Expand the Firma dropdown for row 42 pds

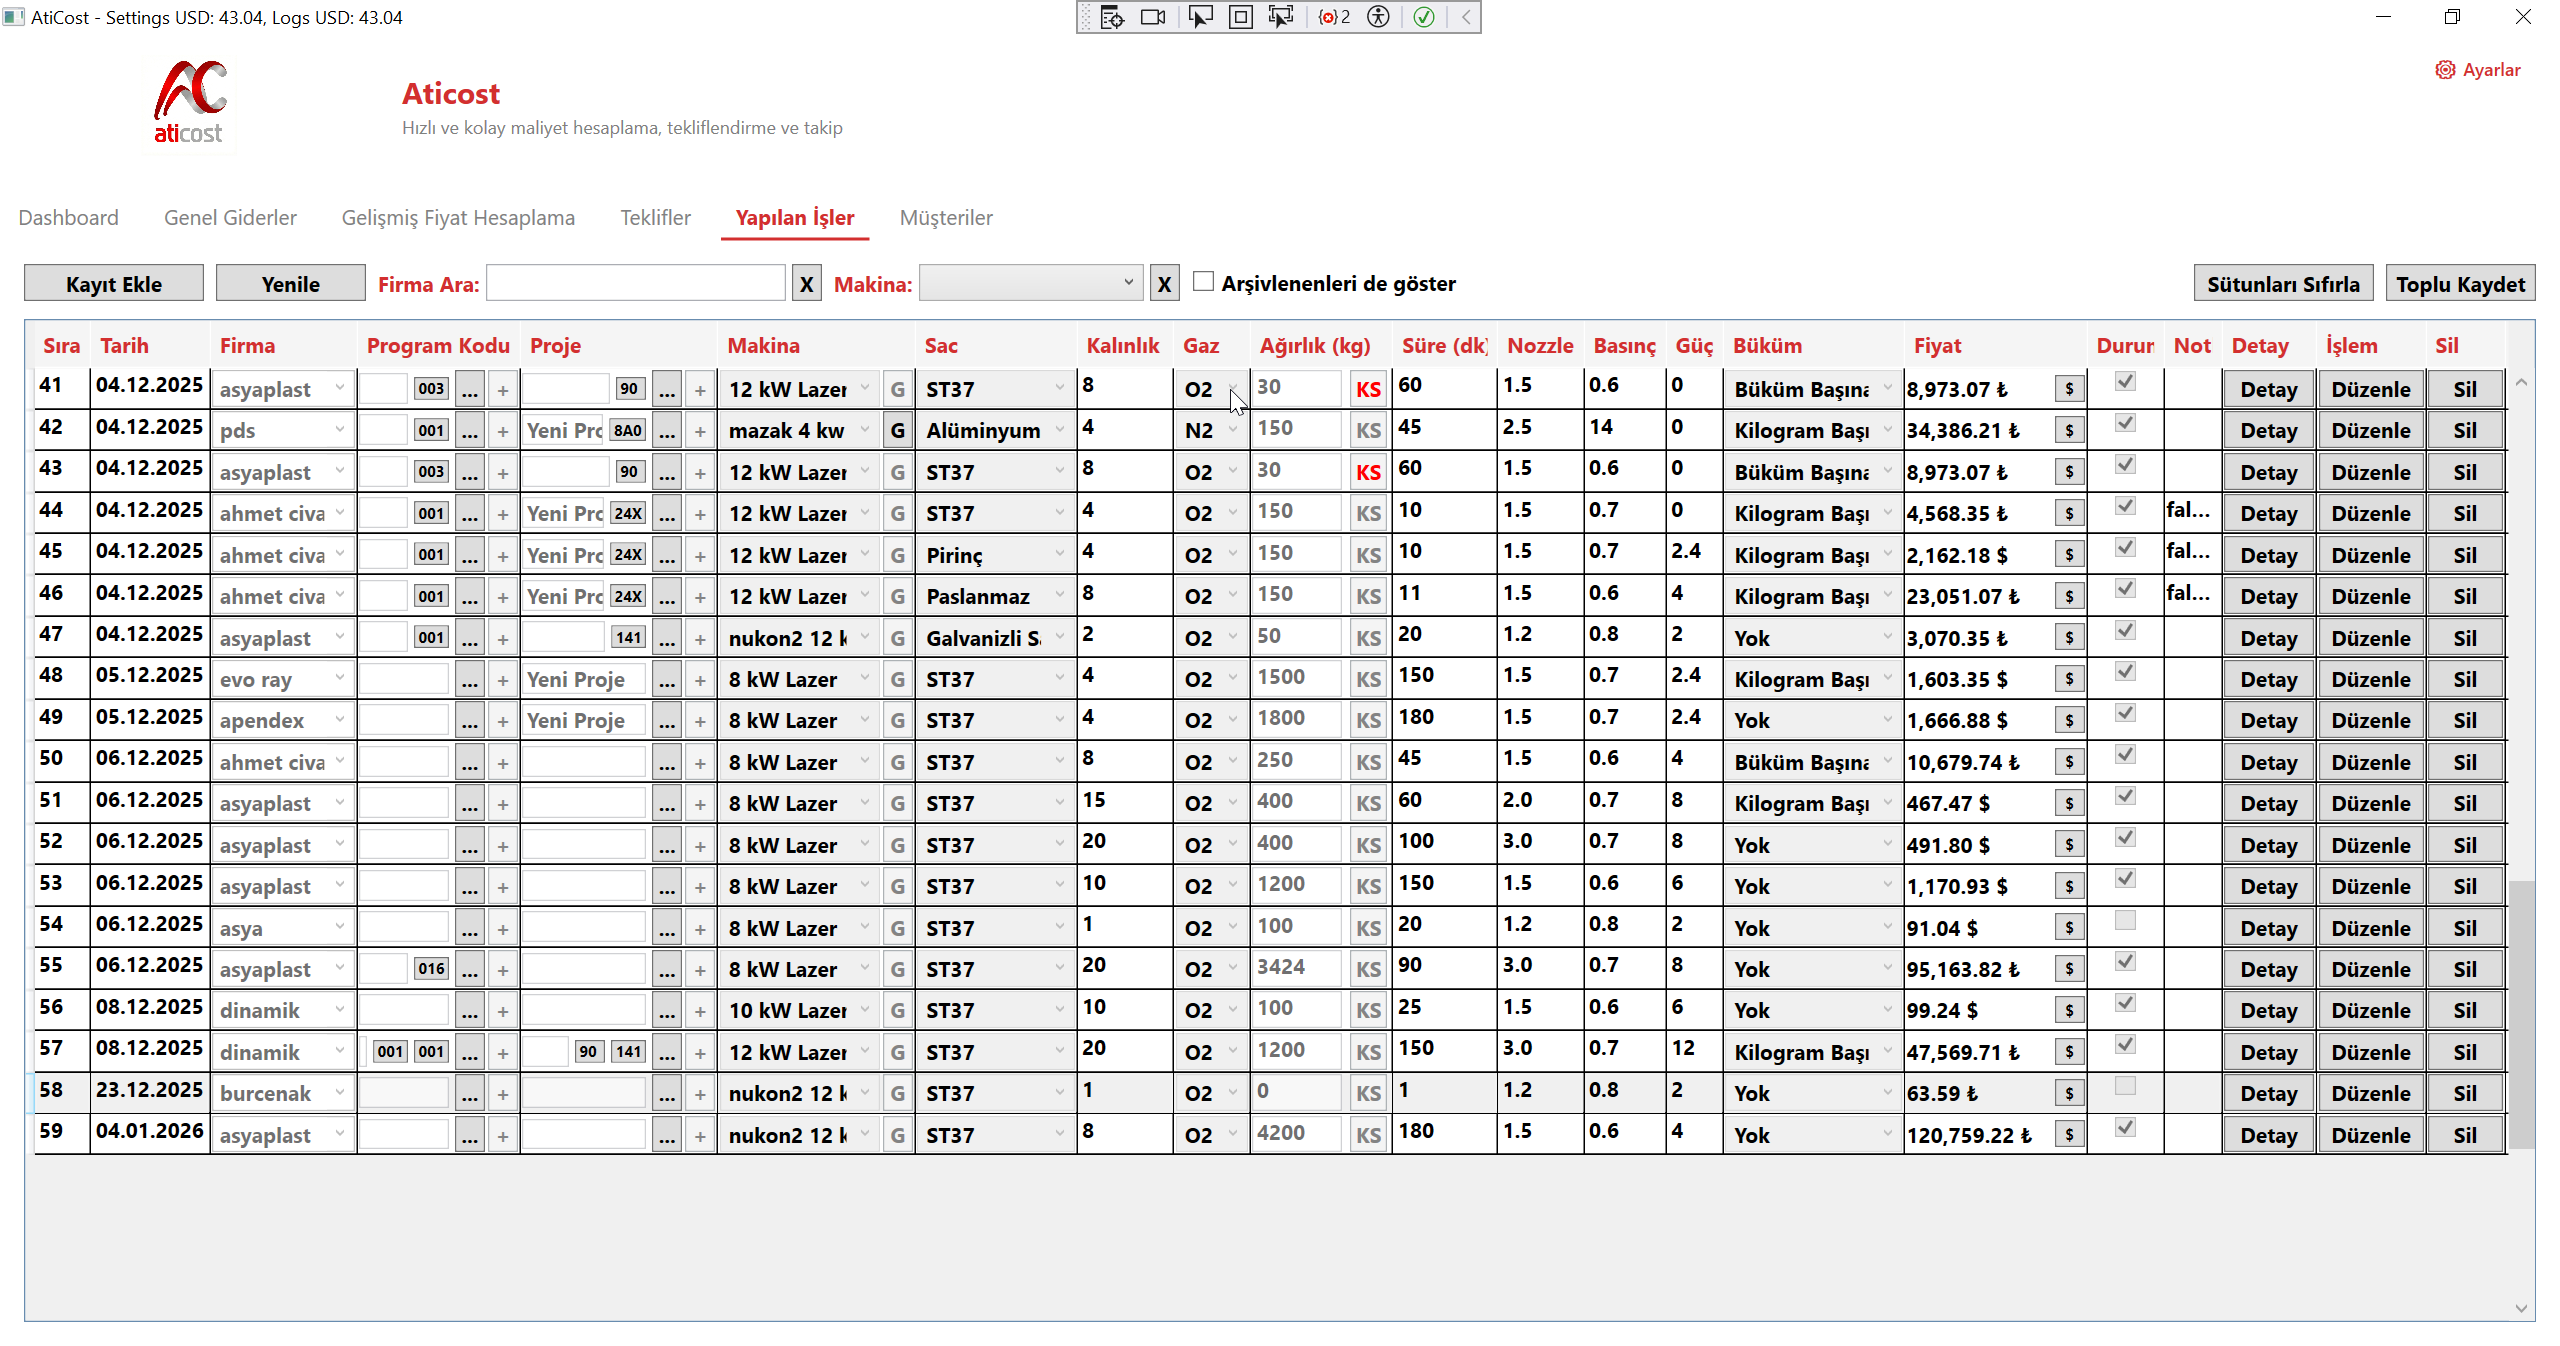pos(339,430)
